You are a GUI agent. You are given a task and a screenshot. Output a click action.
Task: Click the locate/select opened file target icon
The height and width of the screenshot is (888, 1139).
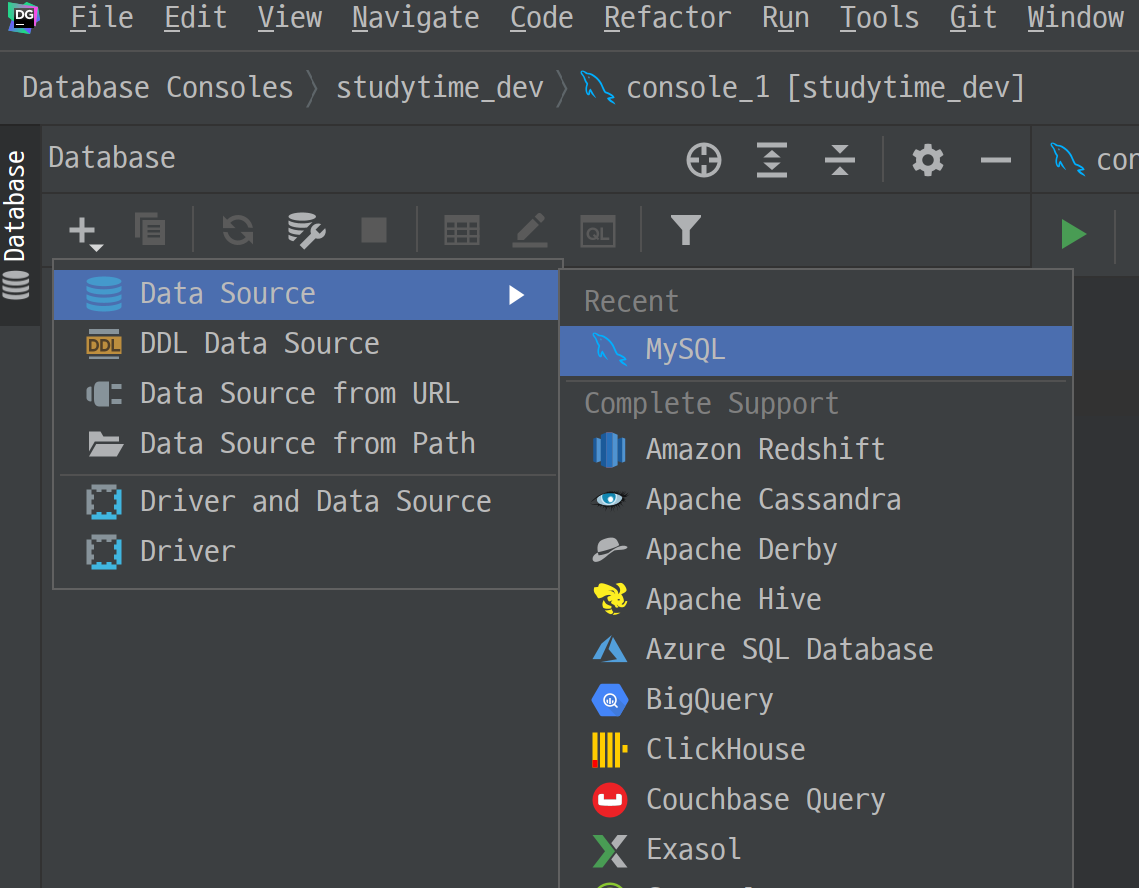704,160
